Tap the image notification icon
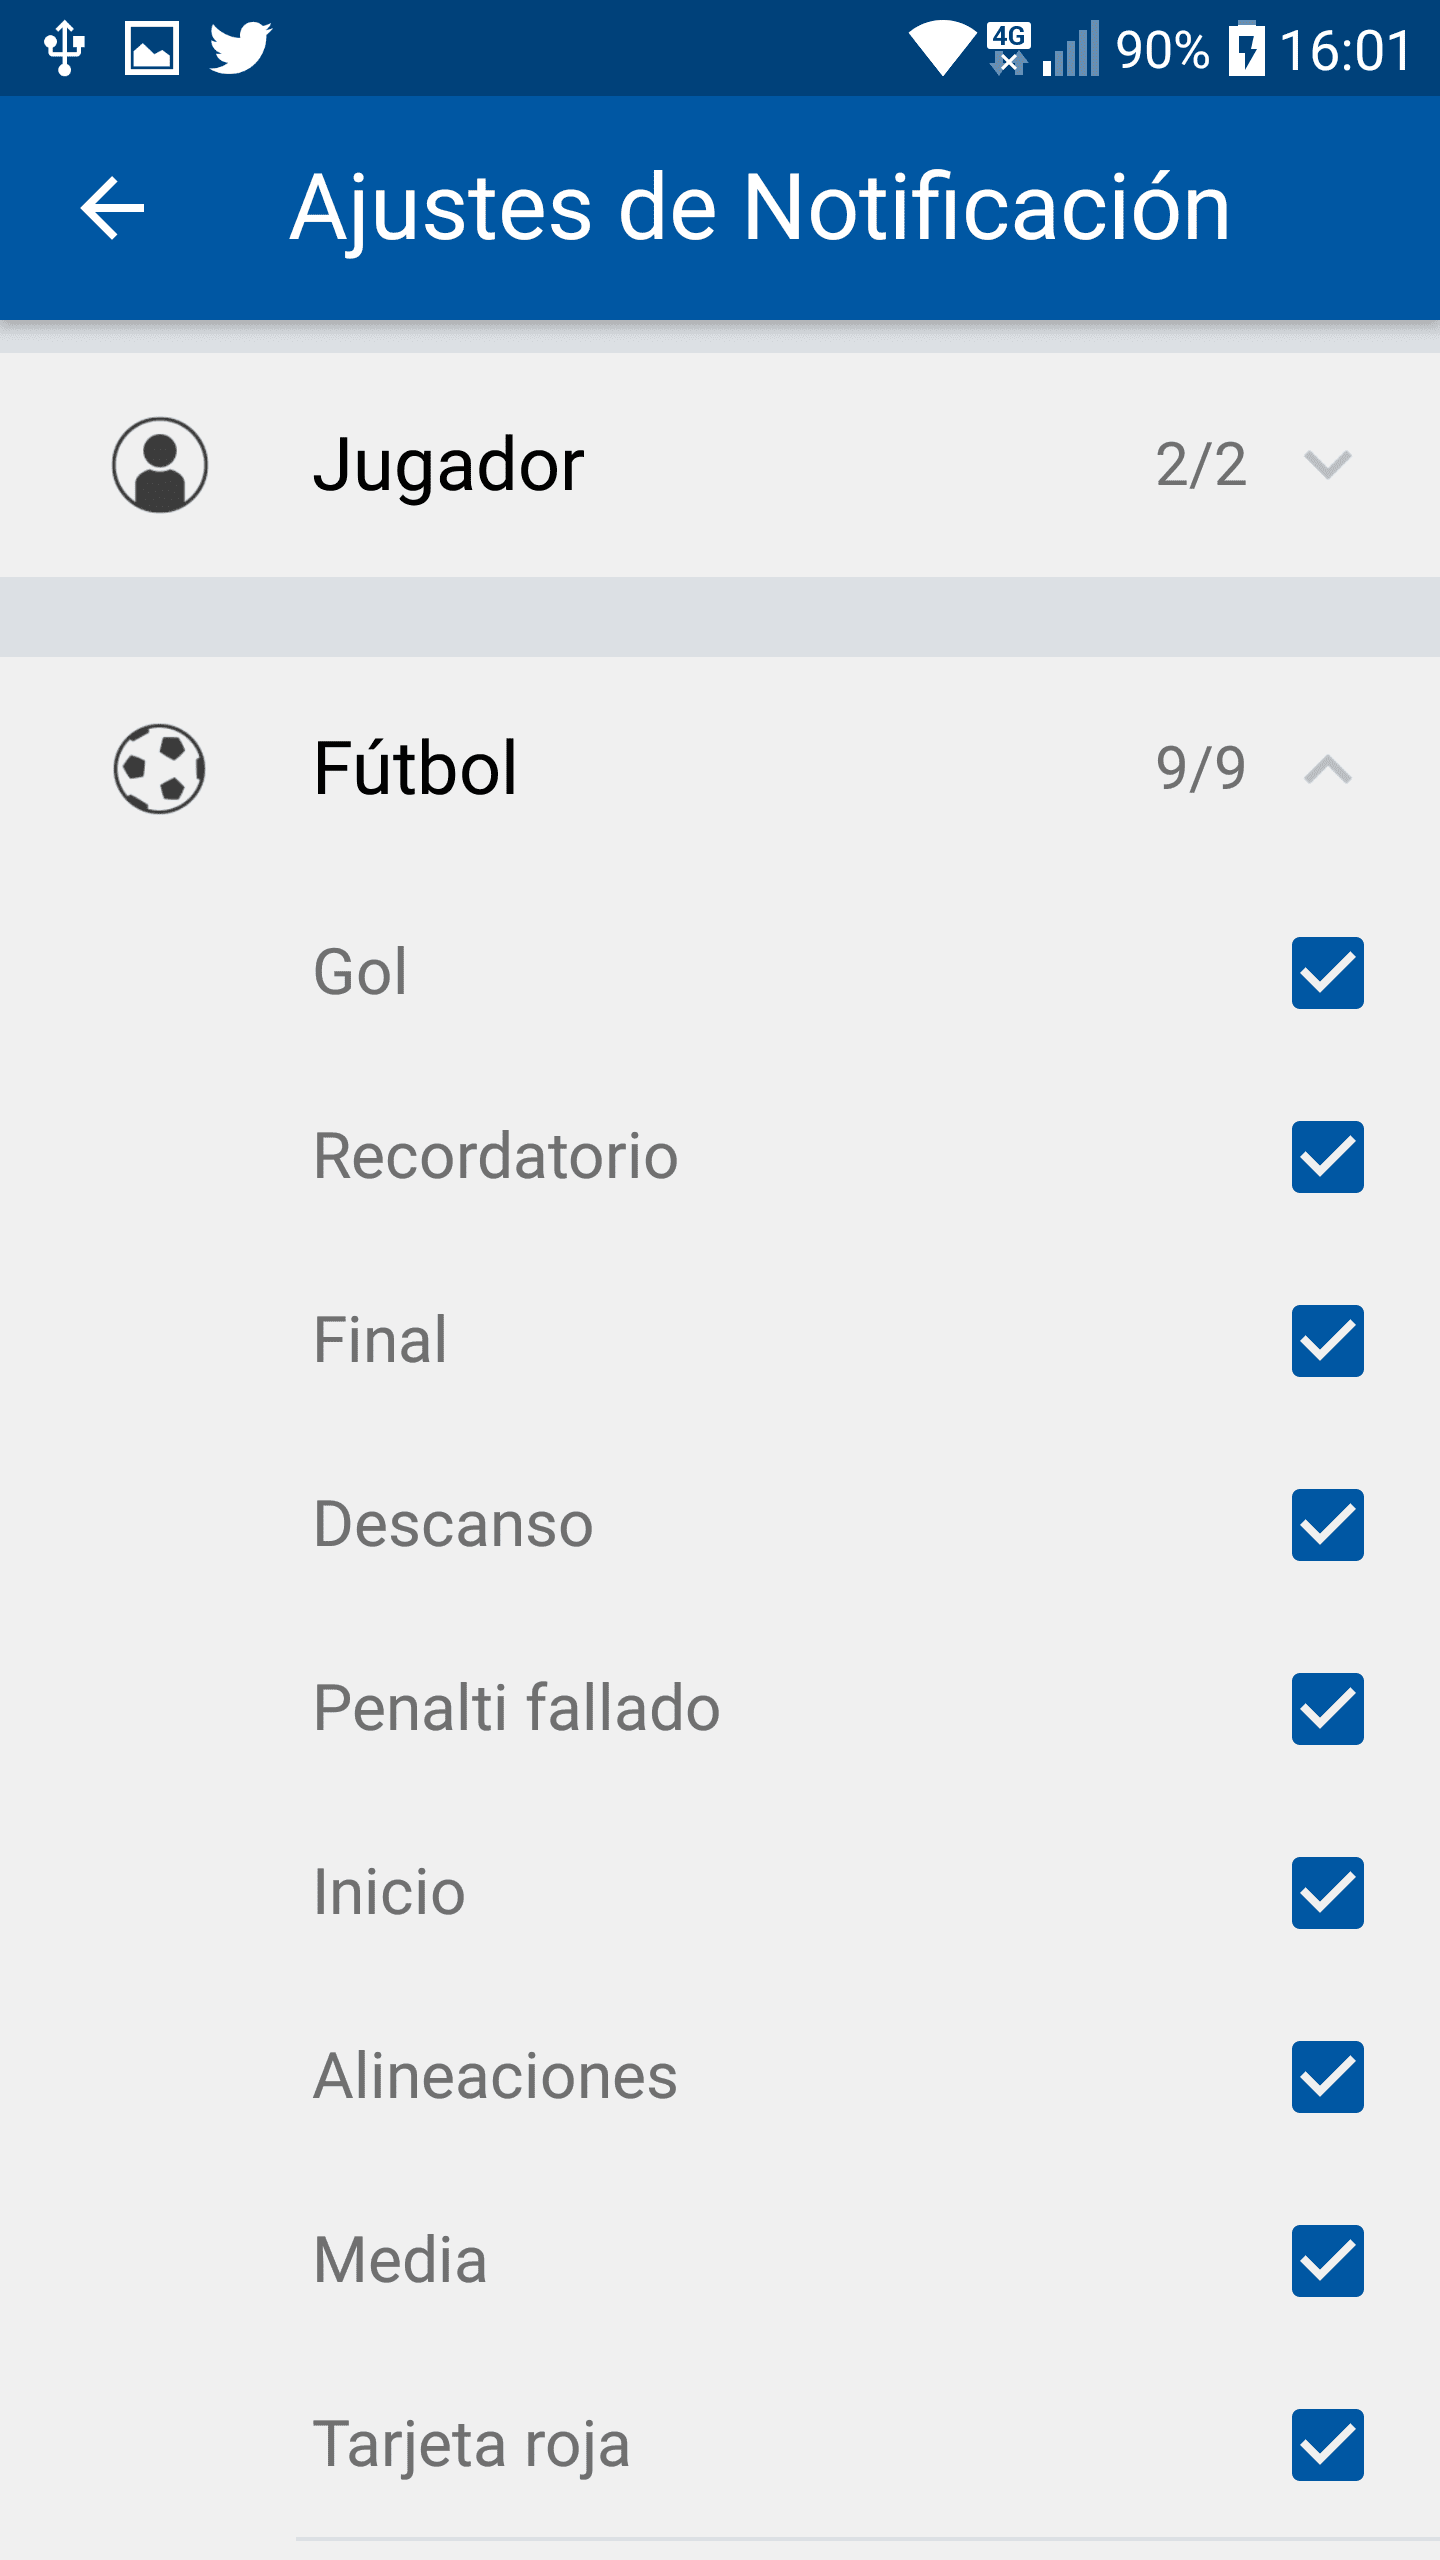This screenshot has height=2560, width=1440. point(152,48)
